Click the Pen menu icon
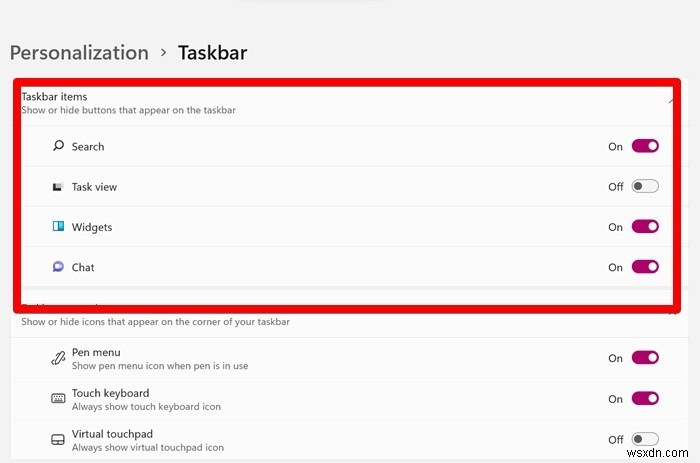This screenshot has height=463, width=700. [58, 358]
